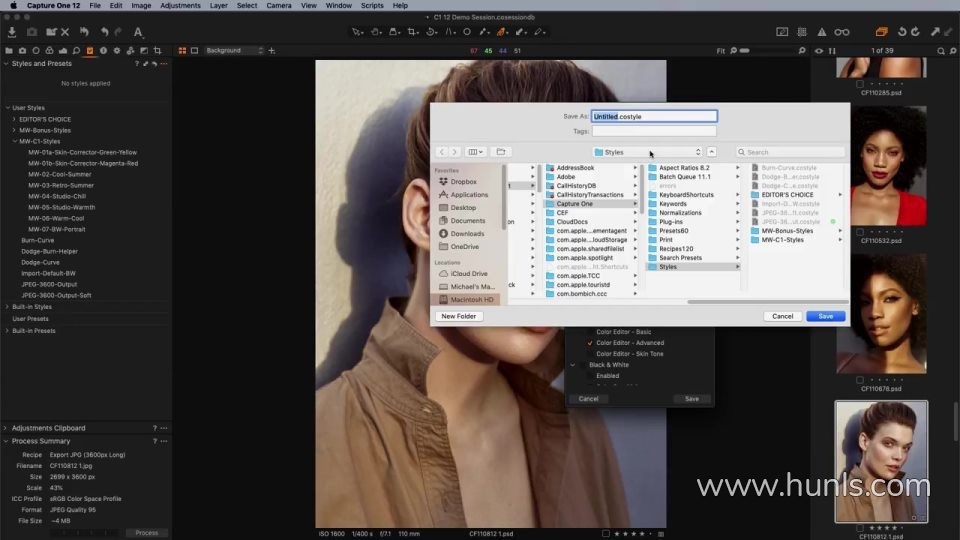The width and height of the screenshot is (960, 540).
Task: Click the Save As filename field
Action: tap(654, 117)
